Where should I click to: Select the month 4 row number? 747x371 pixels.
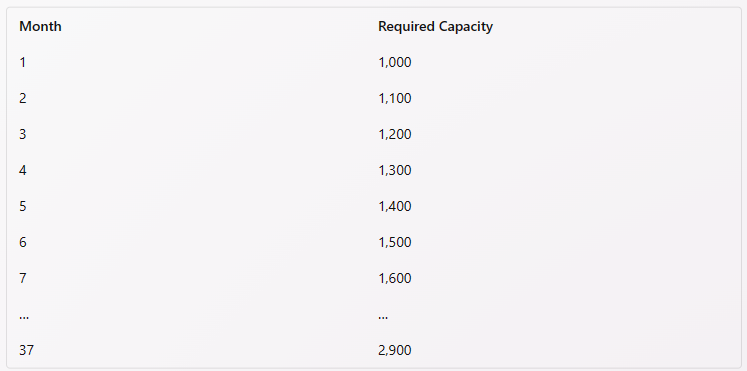(x=22, y=170)
